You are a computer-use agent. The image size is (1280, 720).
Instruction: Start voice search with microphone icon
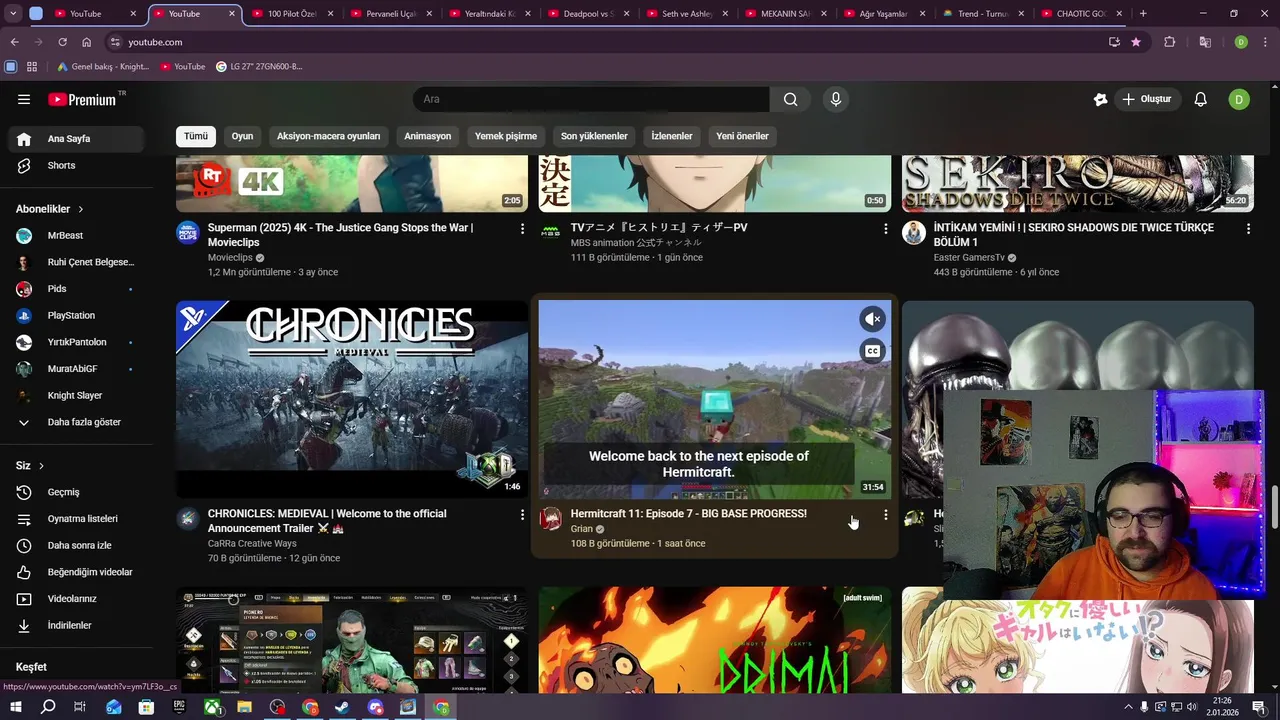(836, 99)
